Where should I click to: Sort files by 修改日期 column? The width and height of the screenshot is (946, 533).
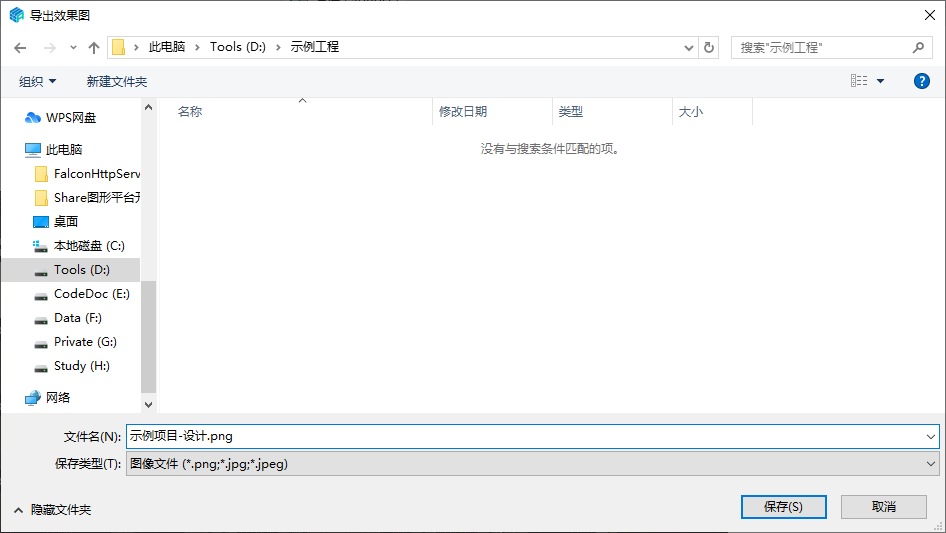(x=464, y=112)
